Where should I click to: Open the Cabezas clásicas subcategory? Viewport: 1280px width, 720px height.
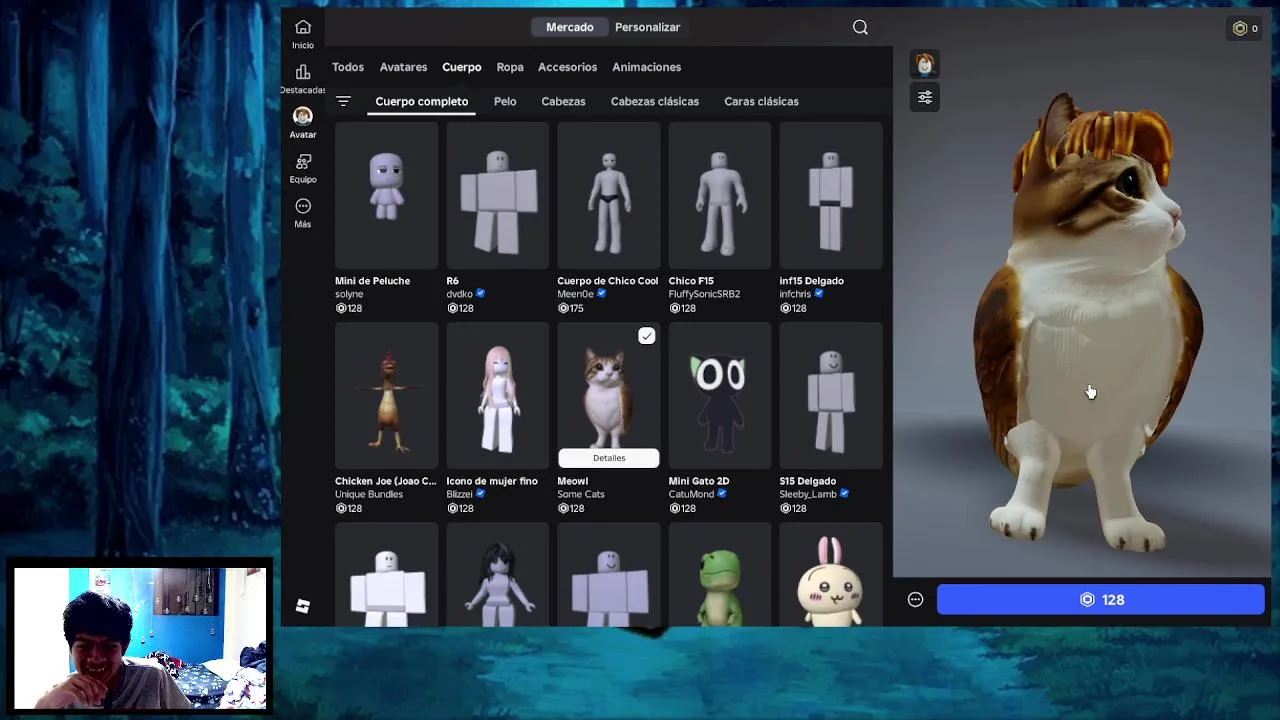655,101
